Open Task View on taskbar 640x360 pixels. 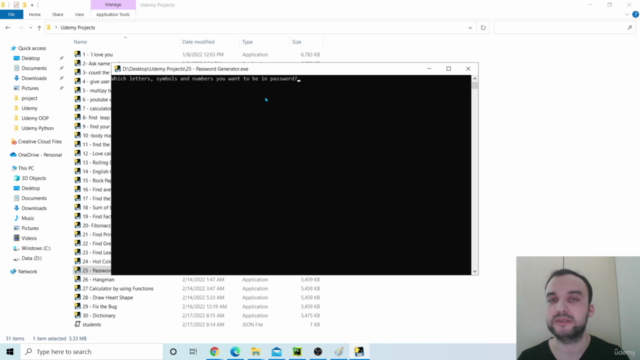[x=193, y=351]
